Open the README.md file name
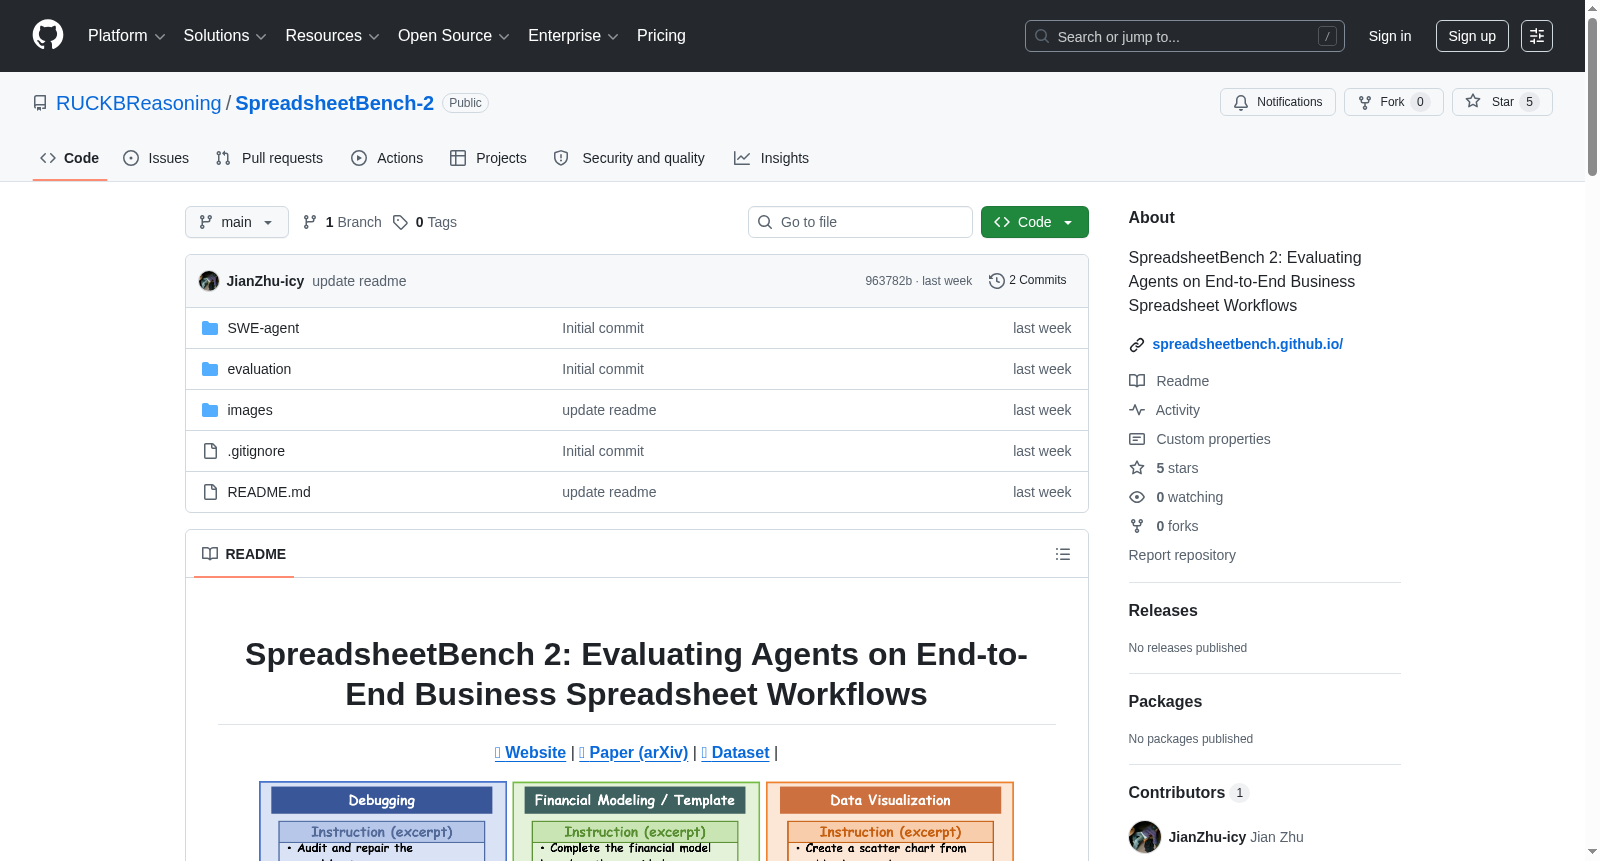This screenshot has width=1600, height=861. pyautogui.click(x=269, y=492)
